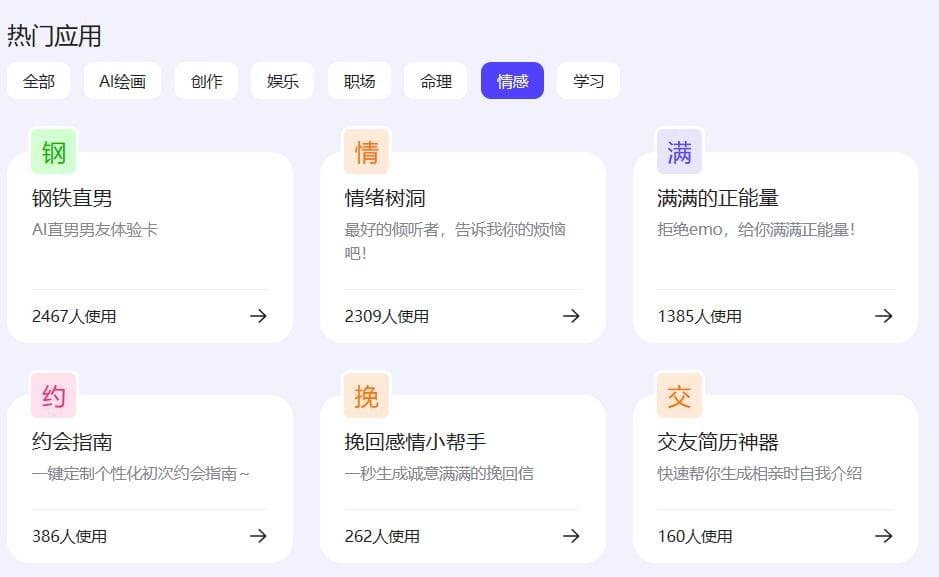This screenshot has height=577, width=939.
Task: Click the orange 情 icon on 情绪树洞 card
Action: (x=366, y=152)
